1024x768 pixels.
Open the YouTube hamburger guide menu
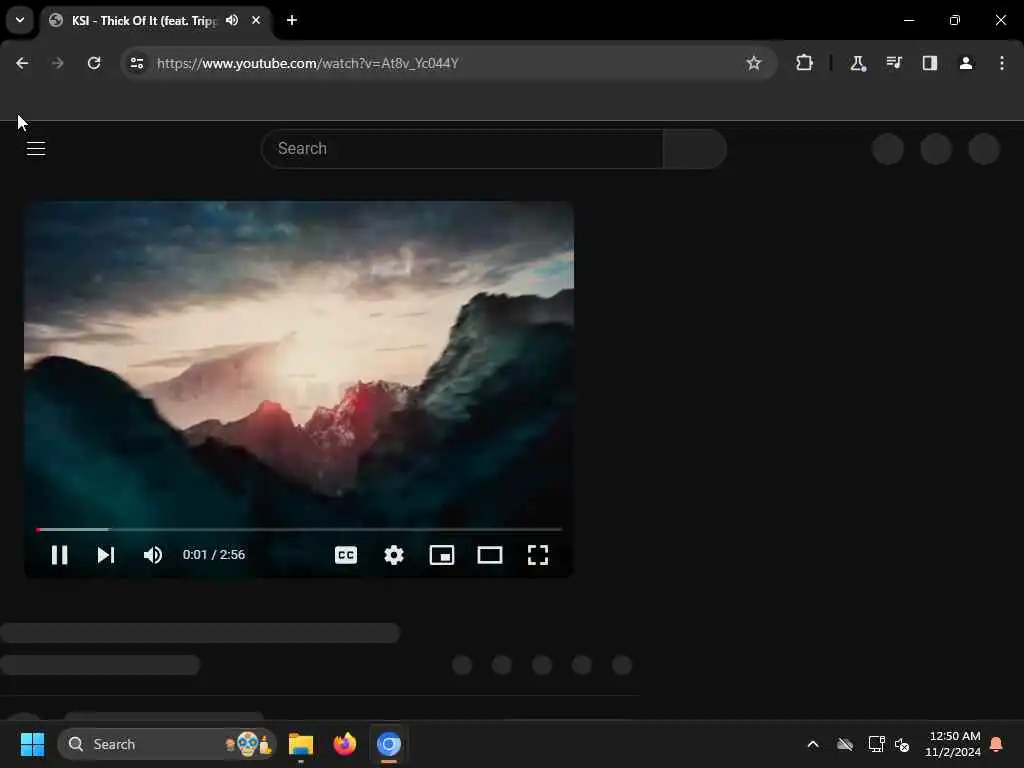(36, 149)
